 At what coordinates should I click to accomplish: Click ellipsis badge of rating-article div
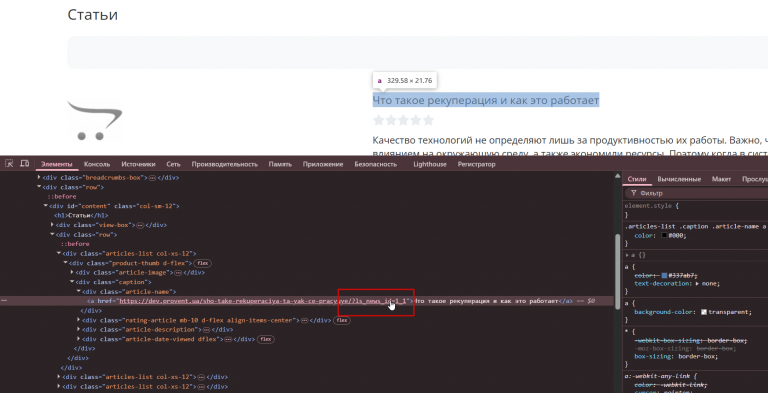pyautogui.click(x=304, y=320)
